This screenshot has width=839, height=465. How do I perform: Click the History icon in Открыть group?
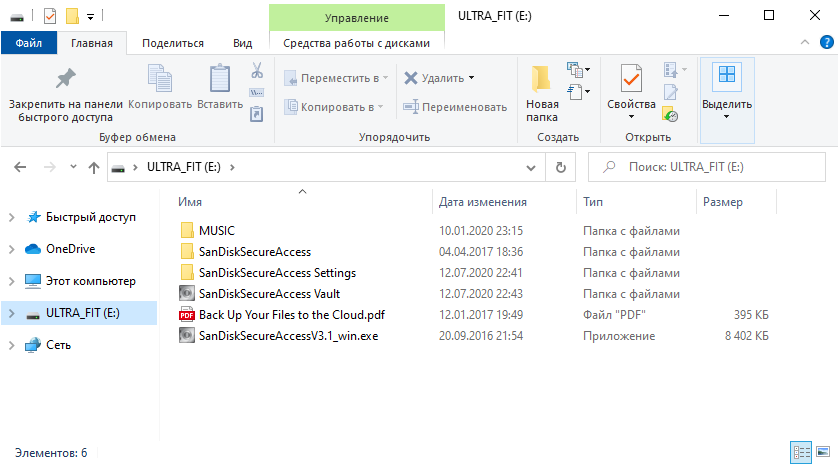coord(670,114)
